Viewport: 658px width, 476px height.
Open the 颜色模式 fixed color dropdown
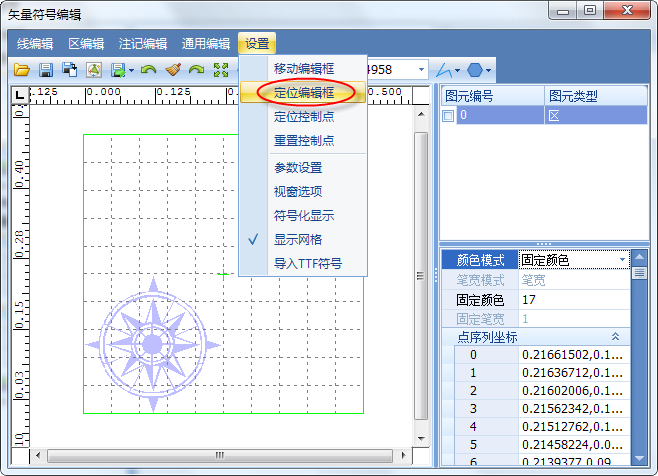(x=623, y=260)
